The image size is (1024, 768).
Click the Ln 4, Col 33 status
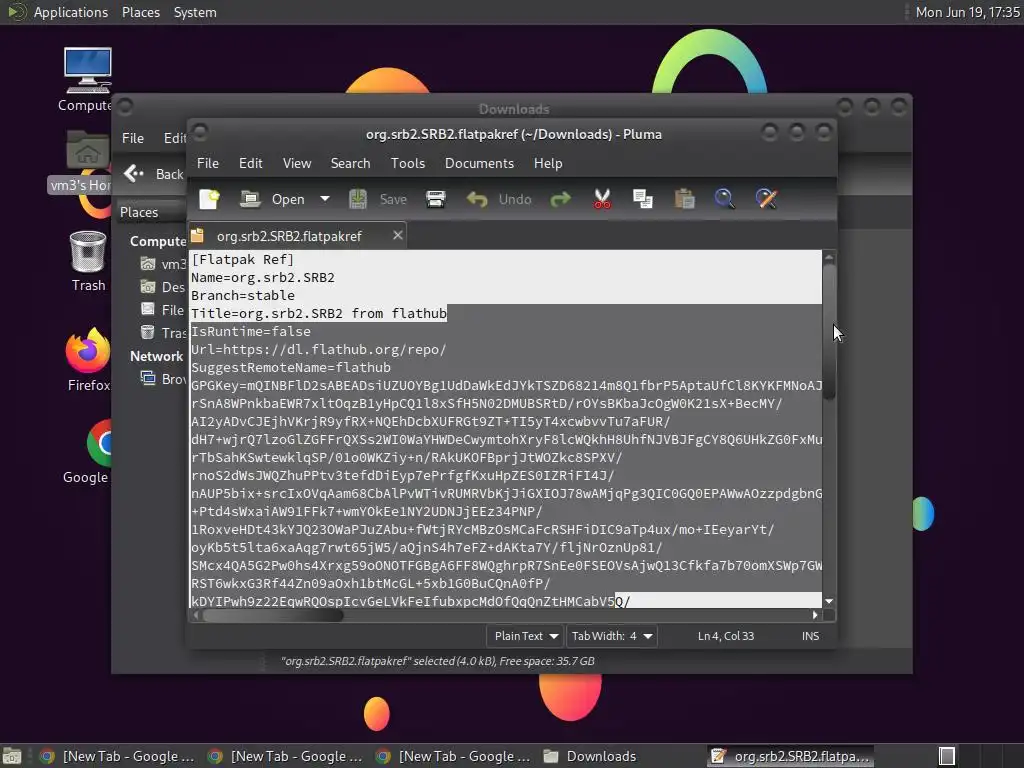[726, 636]
